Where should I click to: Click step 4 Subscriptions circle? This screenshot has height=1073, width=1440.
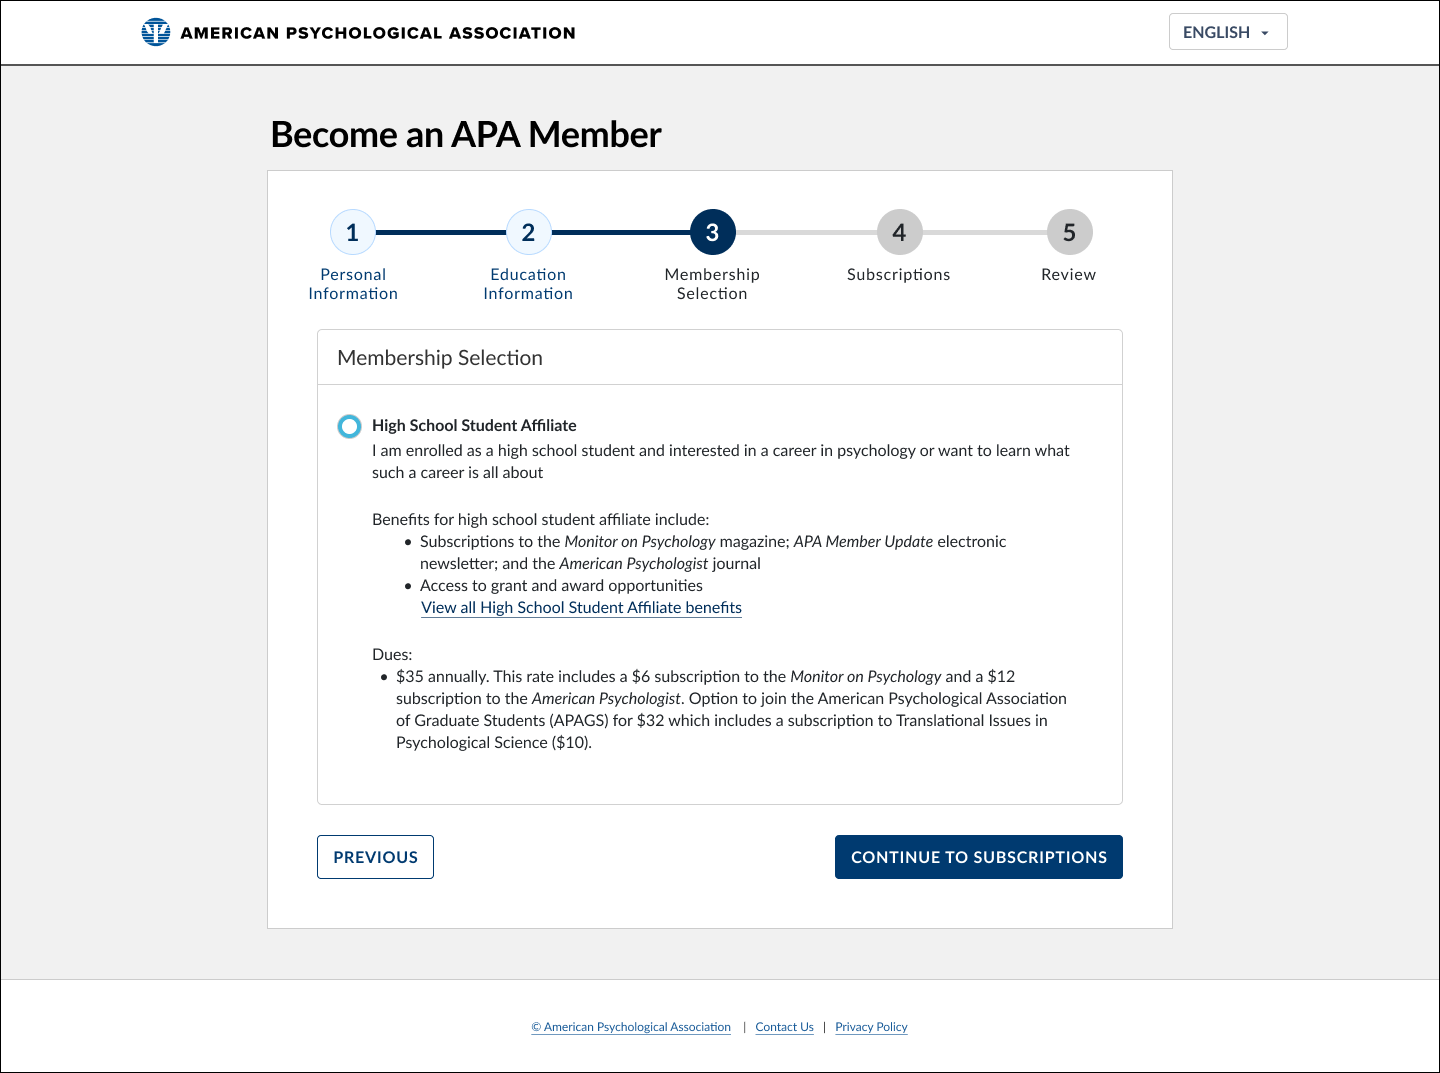899,232
